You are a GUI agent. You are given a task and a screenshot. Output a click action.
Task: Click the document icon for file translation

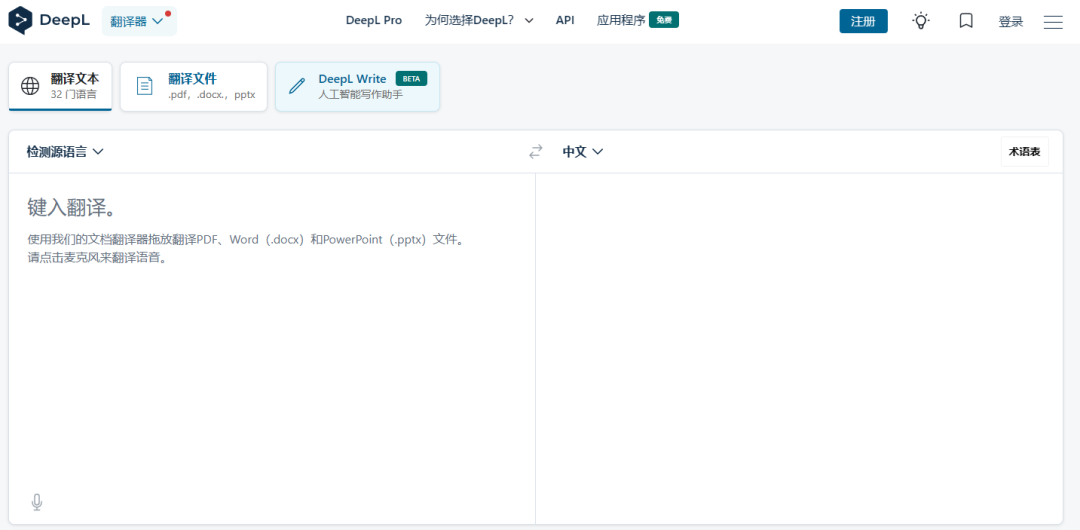pos(145,86)
